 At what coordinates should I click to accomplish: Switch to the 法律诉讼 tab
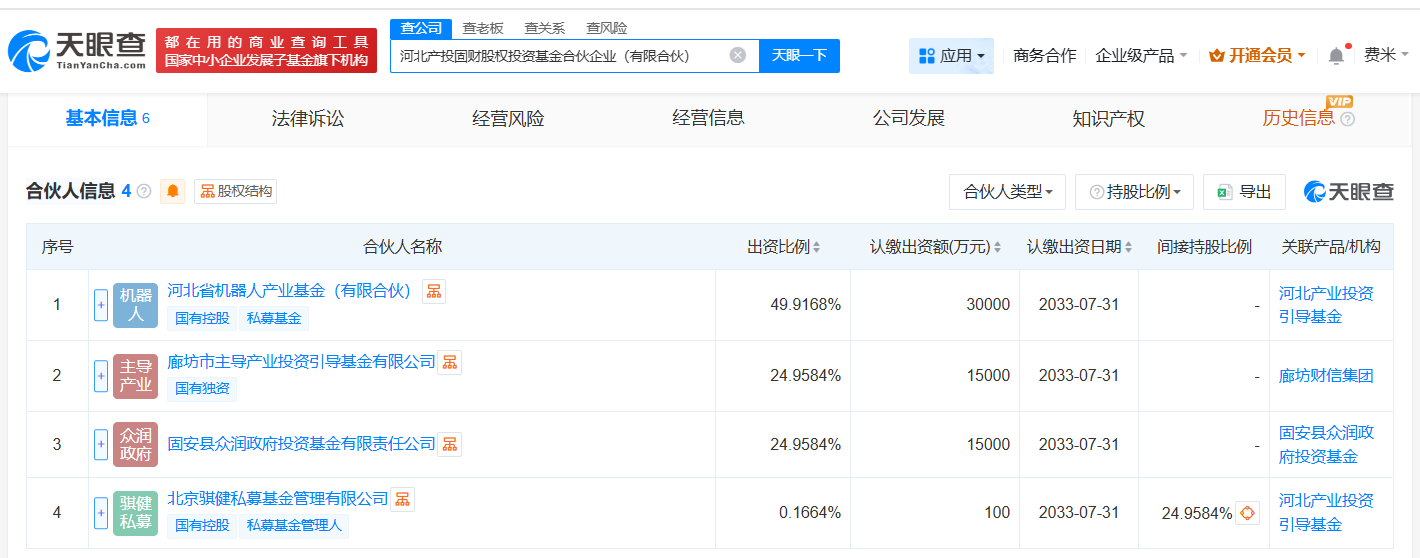click(x=308, y=119)
